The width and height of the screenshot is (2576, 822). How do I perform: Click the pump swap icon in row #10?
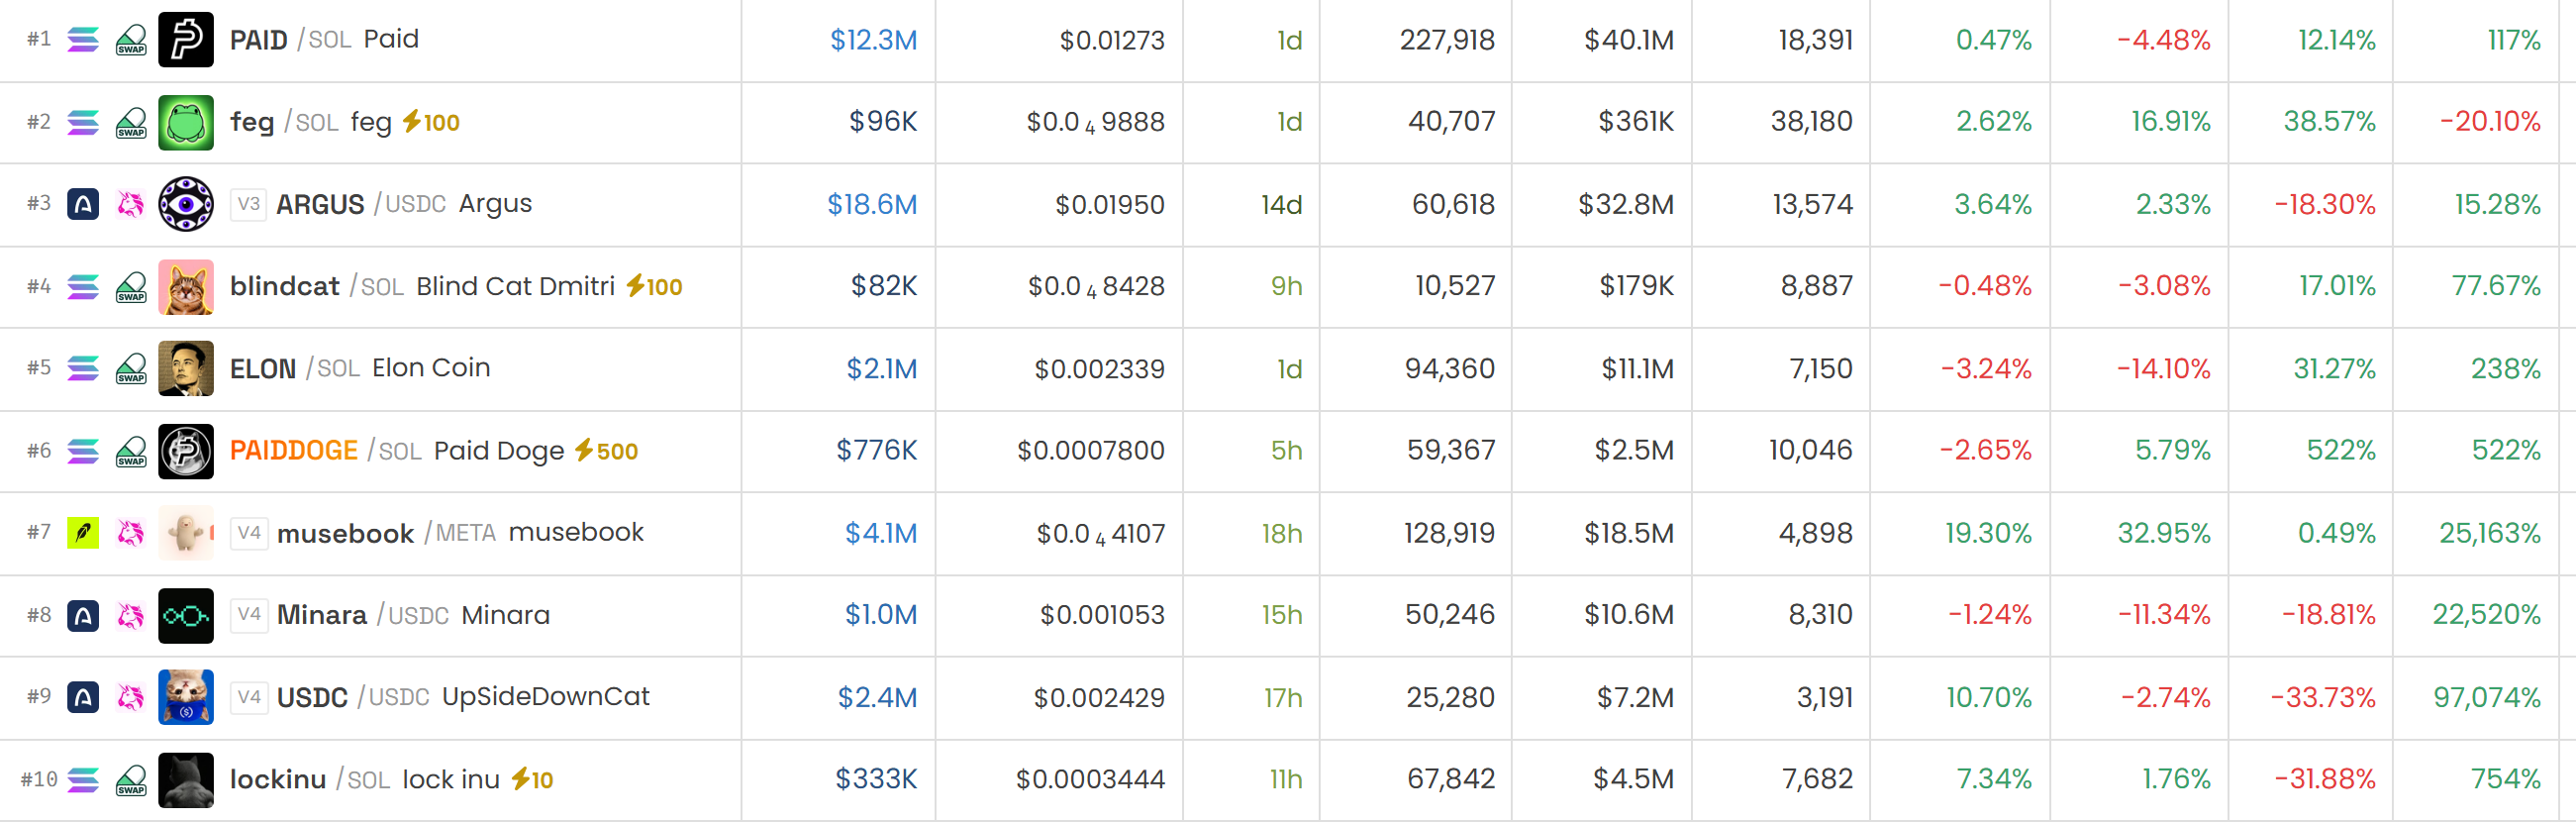click(131, 780)
